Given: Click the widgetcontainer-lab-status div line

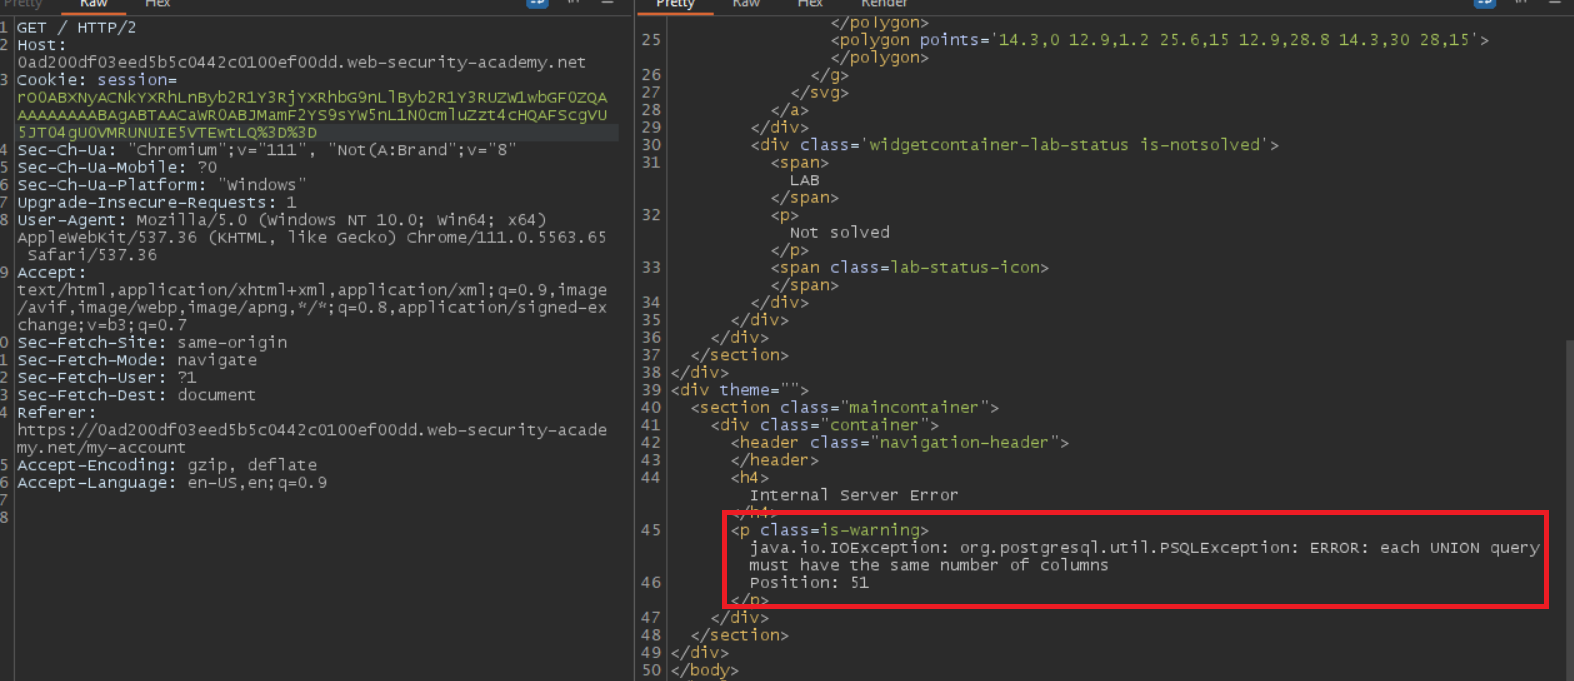Looking at the screenshot, I should click(x=1015, y=145).
